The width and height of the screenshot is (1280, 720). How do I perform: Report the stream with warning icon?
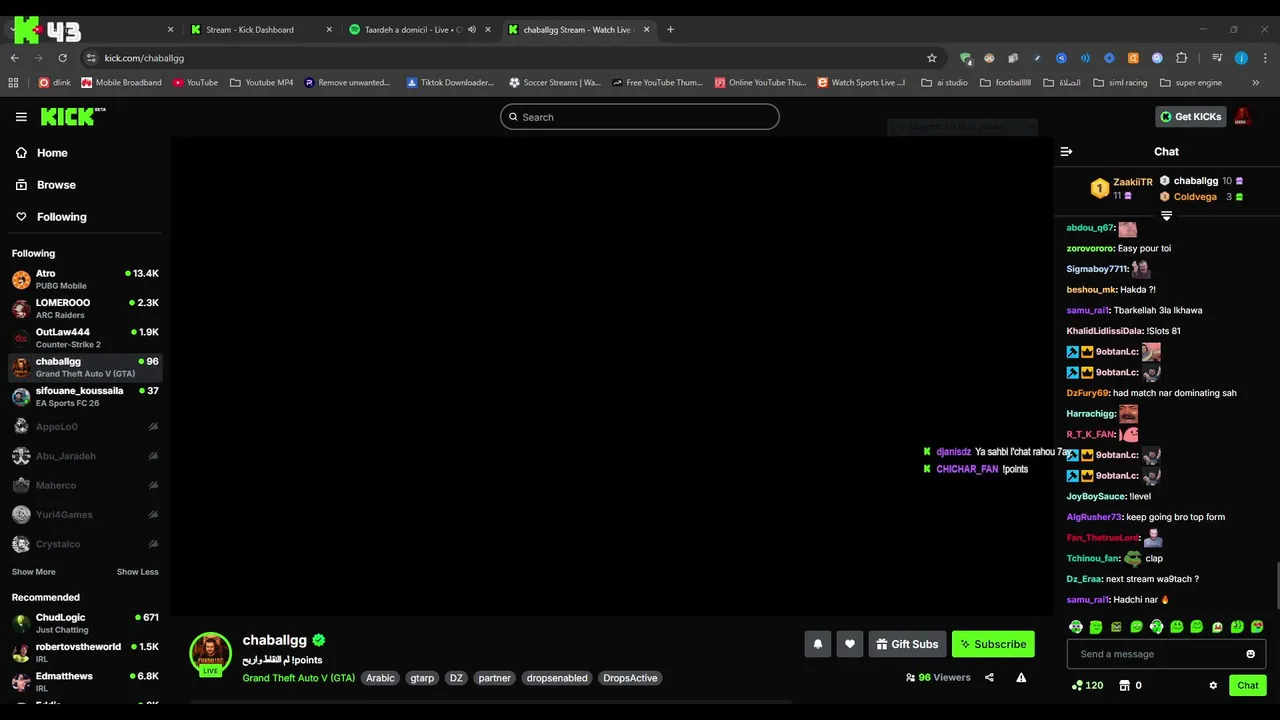(1021, 678)
